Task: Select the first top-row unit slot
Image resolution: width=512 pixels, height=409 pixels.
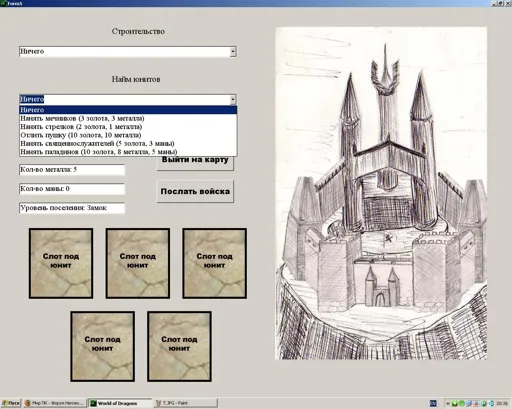Action: (x=61, y=263)
